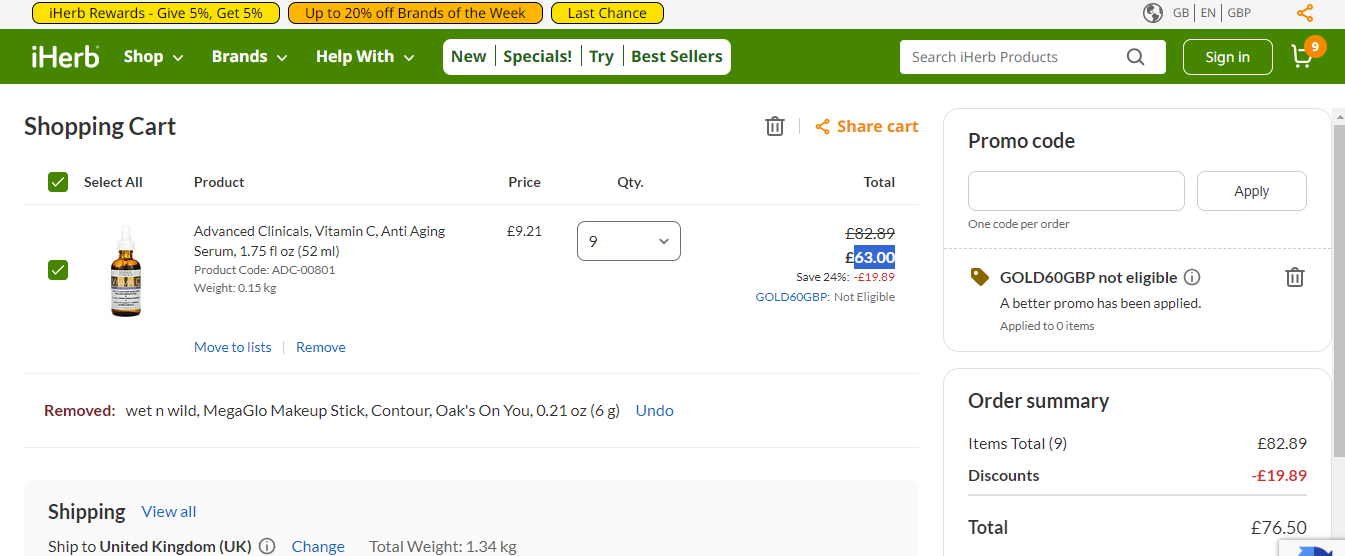The image size is (1345, 556).
Task: Remove the GOLD60GBP promo via its trash icon
Action: [1295, 277]
